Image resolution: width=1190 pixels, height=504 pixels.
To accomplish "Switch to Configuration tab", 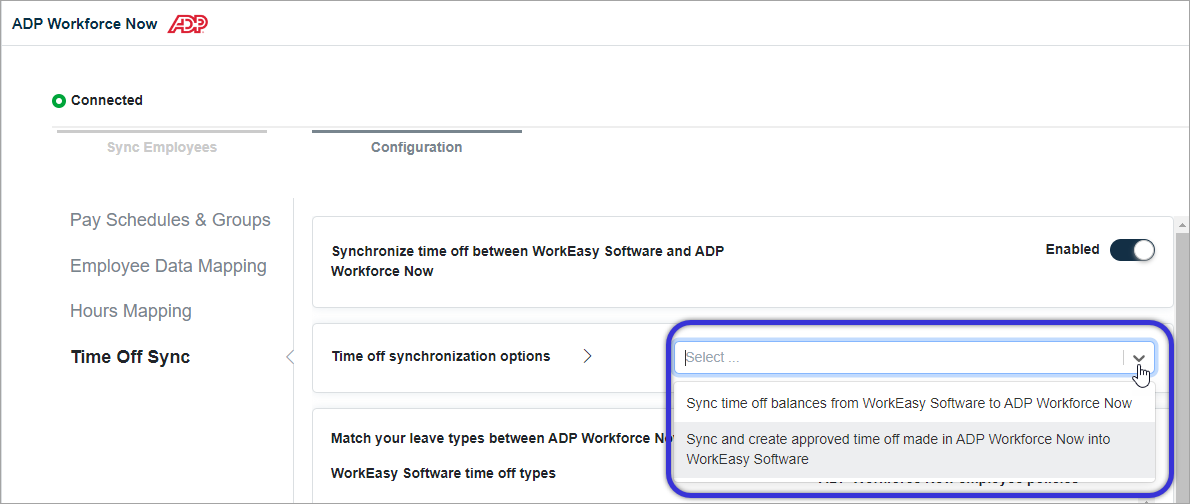I will tap(417, 147).
